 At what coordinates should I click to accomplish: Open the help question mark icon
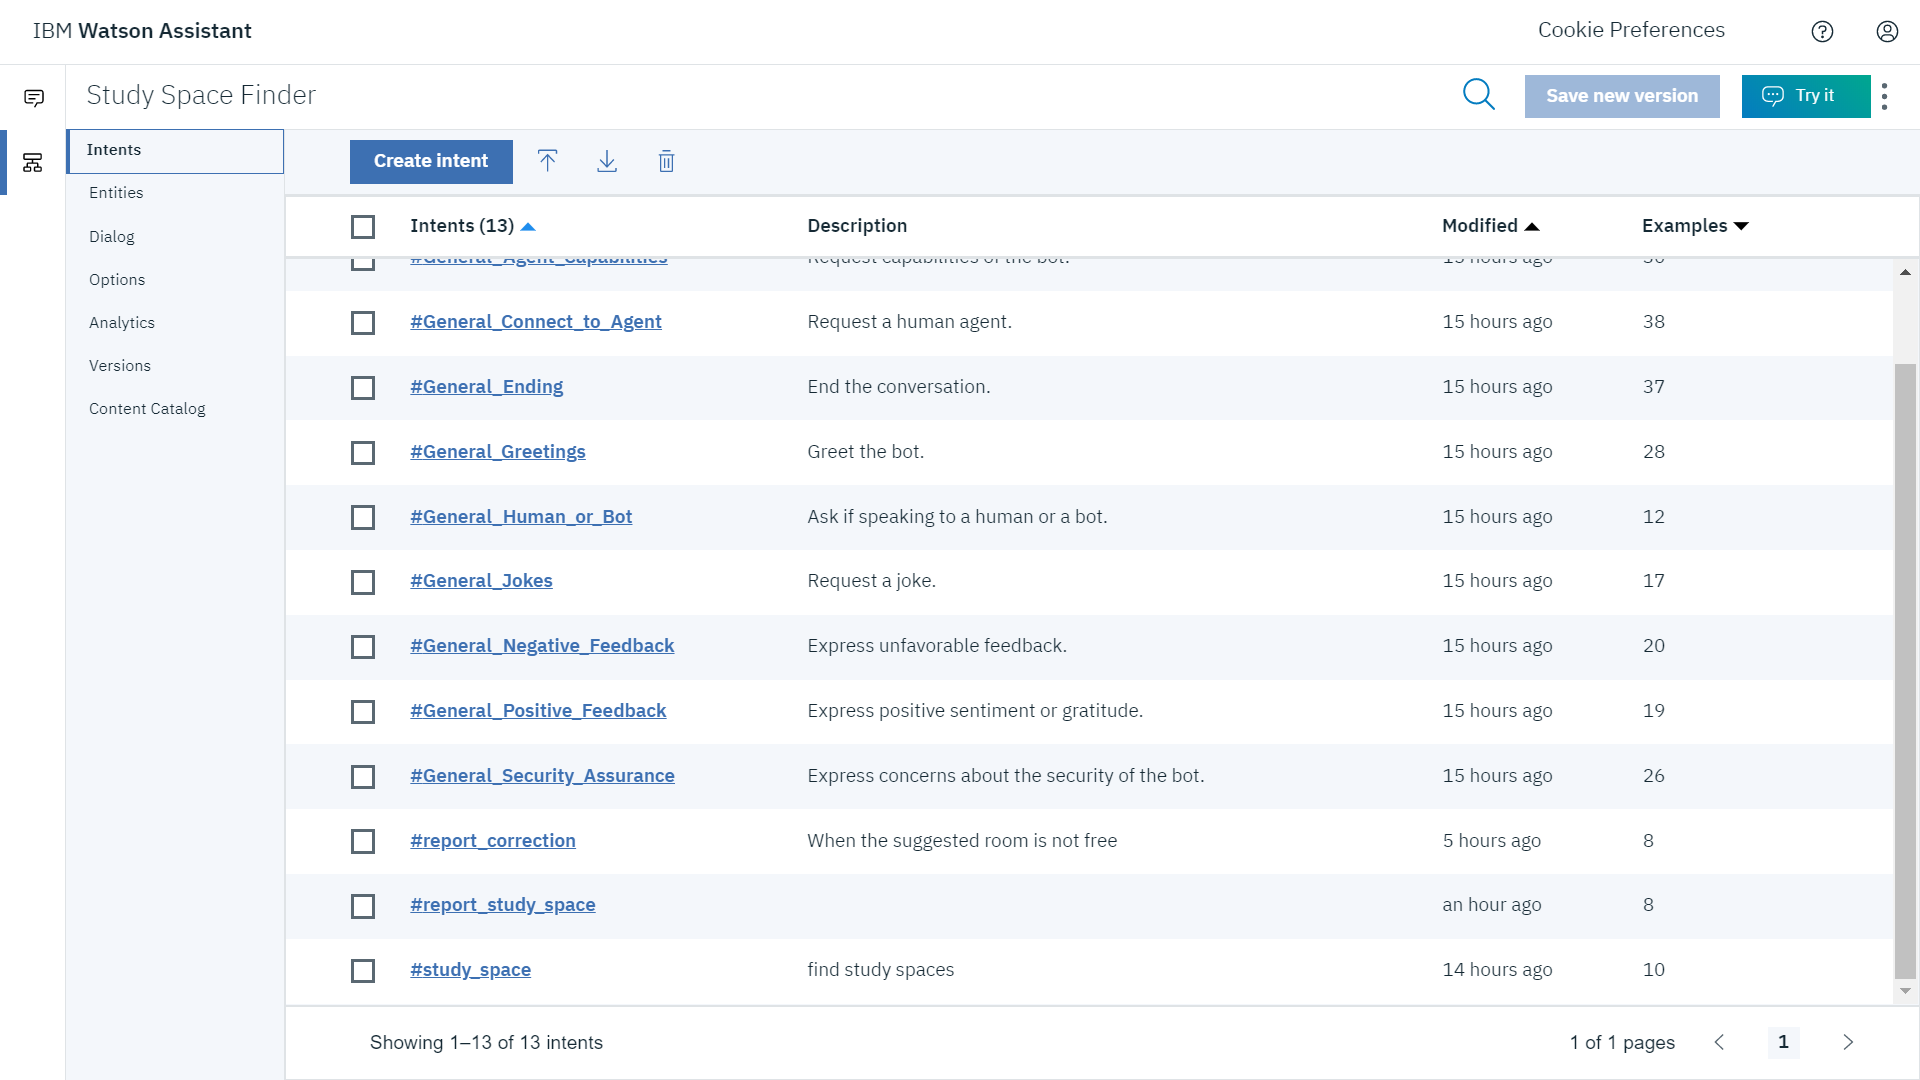1822,31
